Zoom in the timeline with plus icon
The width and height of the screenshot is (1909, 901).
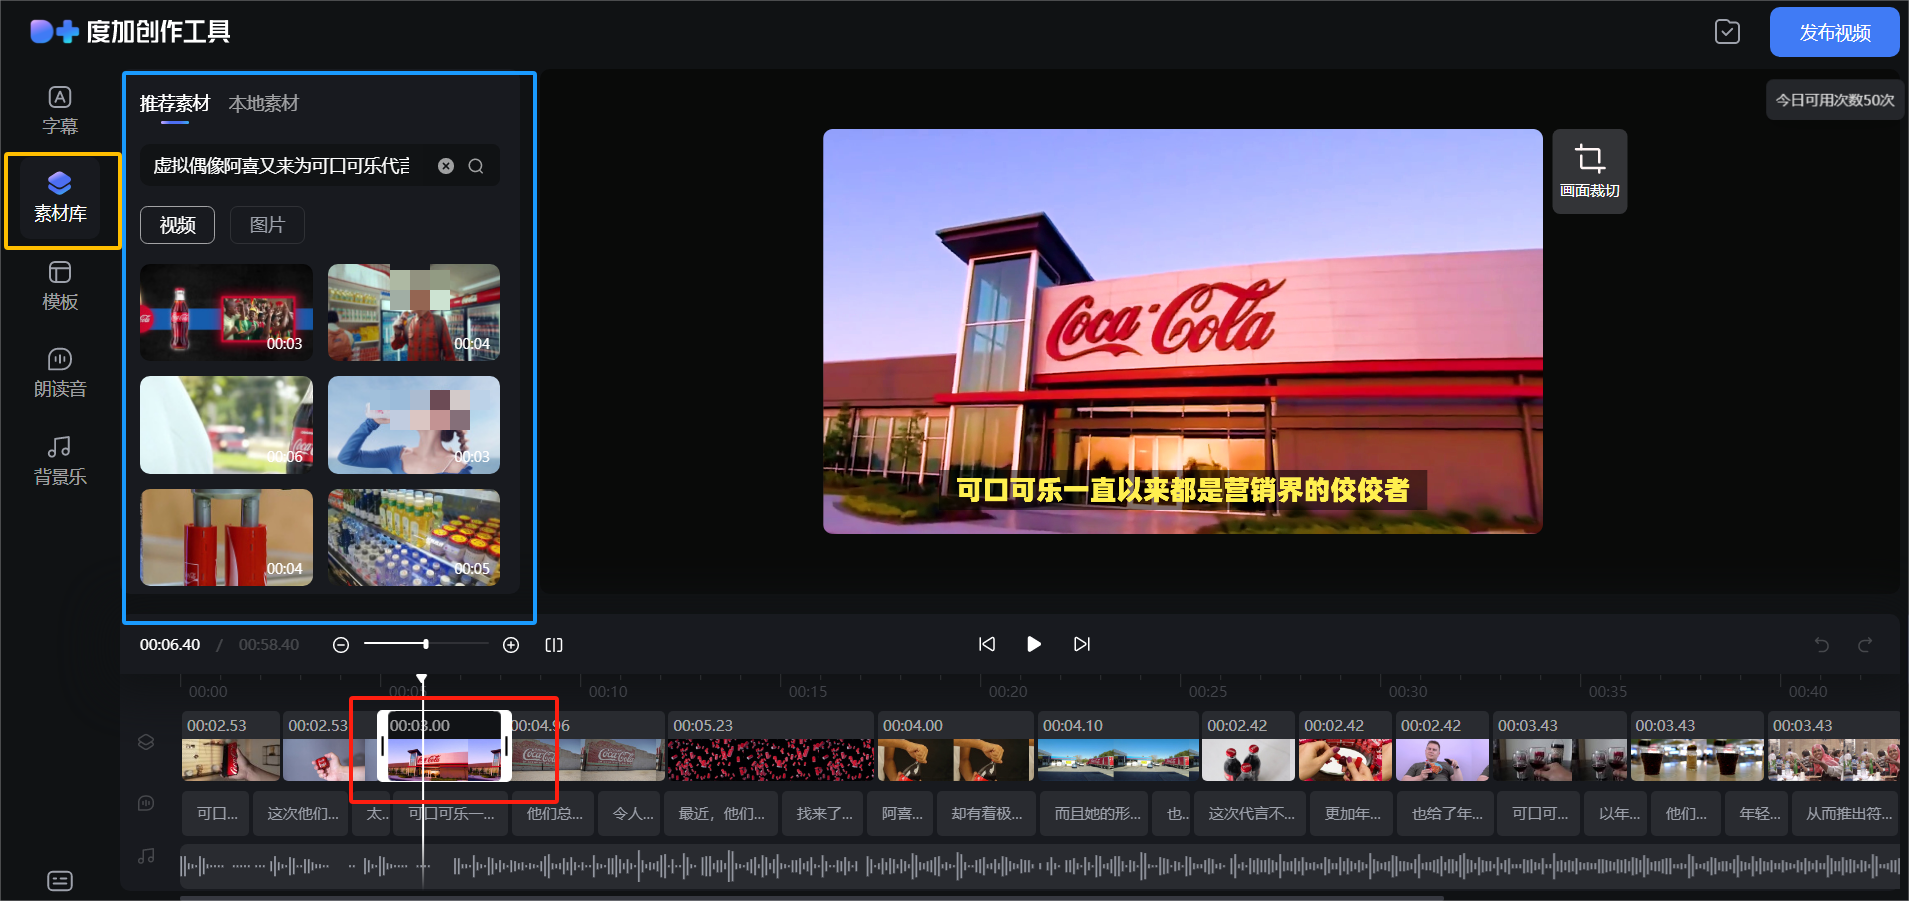click(x=511, y=645)
